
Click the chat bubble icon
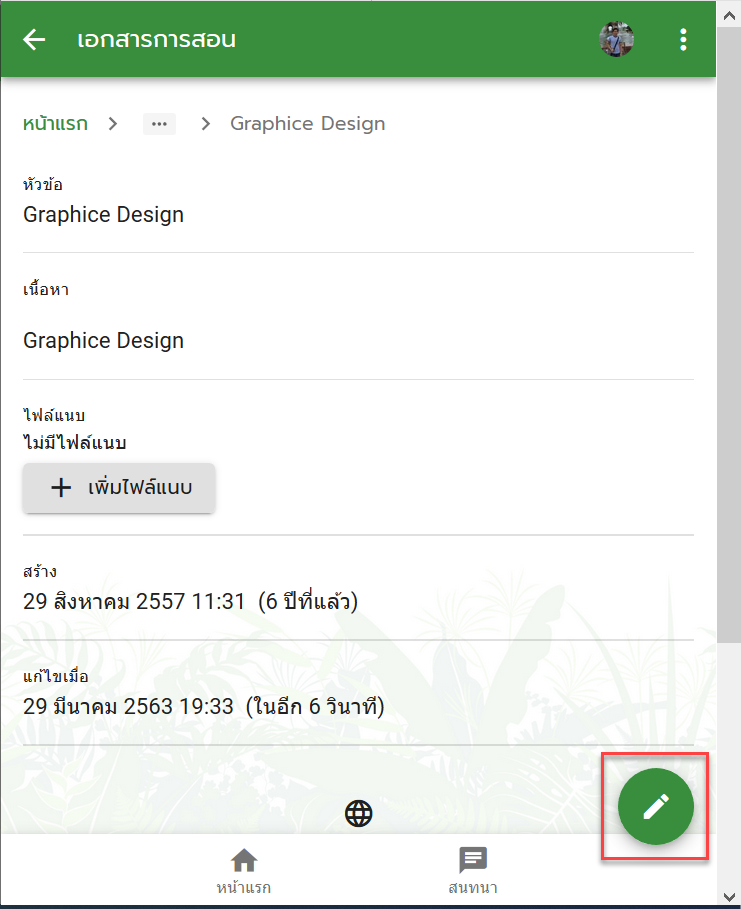[x=473, y=860]
